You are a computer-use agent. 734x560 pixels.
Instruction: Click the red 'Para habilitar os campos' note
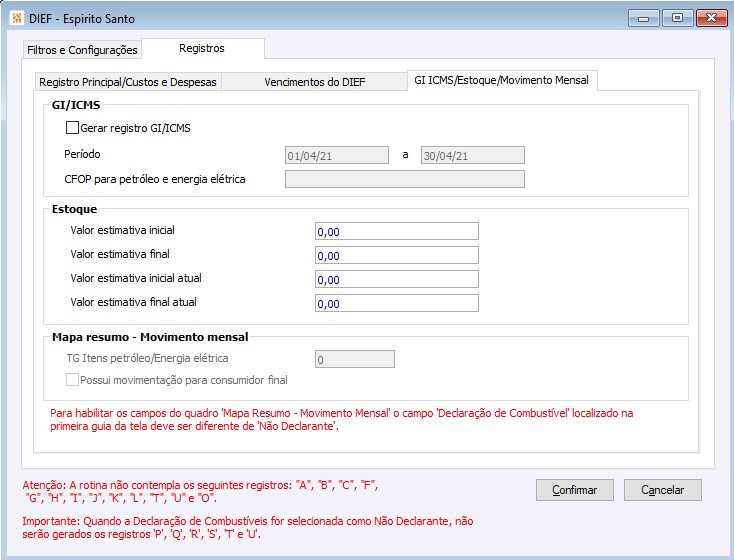pos(341,420)
